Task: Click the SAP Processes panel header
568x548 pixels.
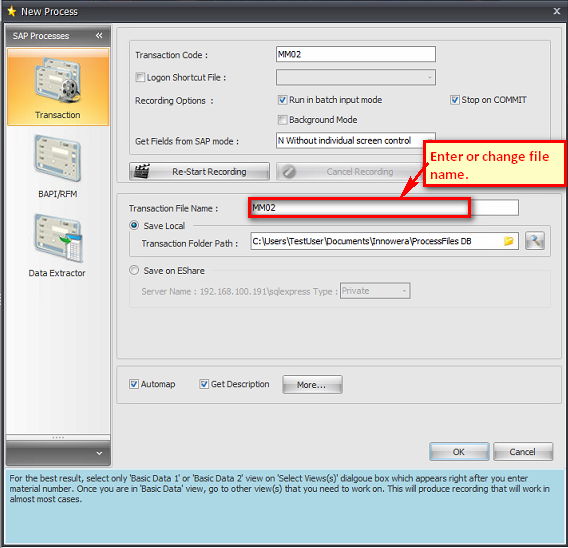Action: pyautogui.click(x=58, y=36)
